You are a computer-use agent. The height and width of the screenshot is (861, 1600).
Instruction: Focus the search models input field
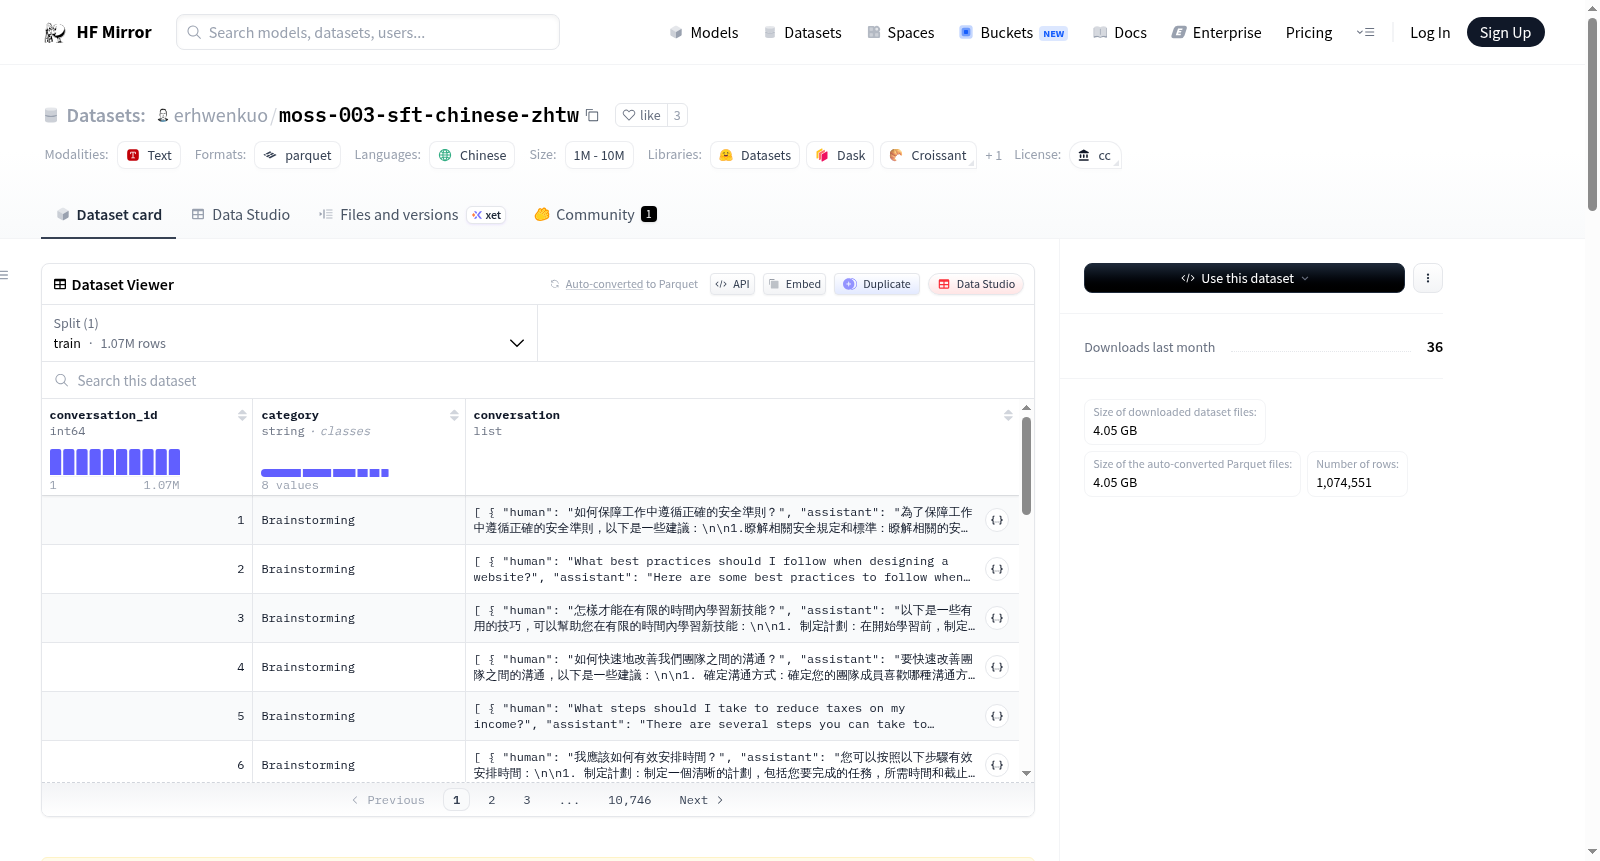point(368,32)
